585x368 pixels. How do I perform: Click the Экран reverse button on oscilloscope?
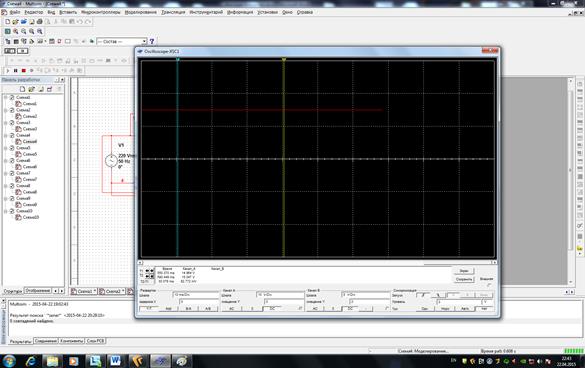[464, 271]
